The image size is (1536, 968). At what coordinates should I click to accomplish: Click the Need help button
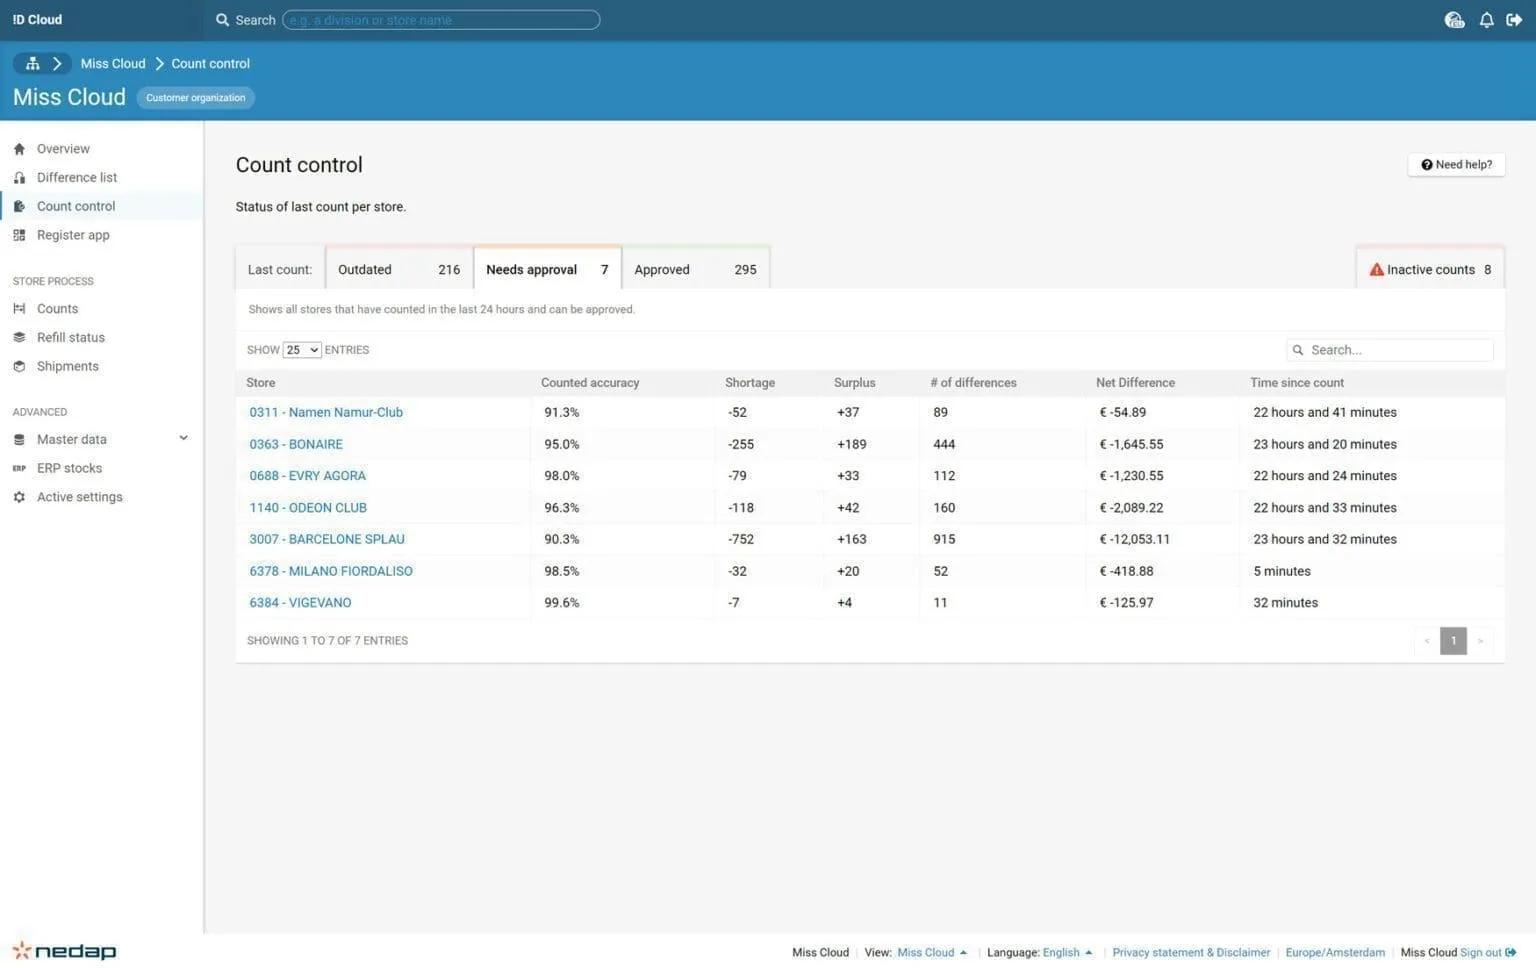click(x=1456, y=164)
